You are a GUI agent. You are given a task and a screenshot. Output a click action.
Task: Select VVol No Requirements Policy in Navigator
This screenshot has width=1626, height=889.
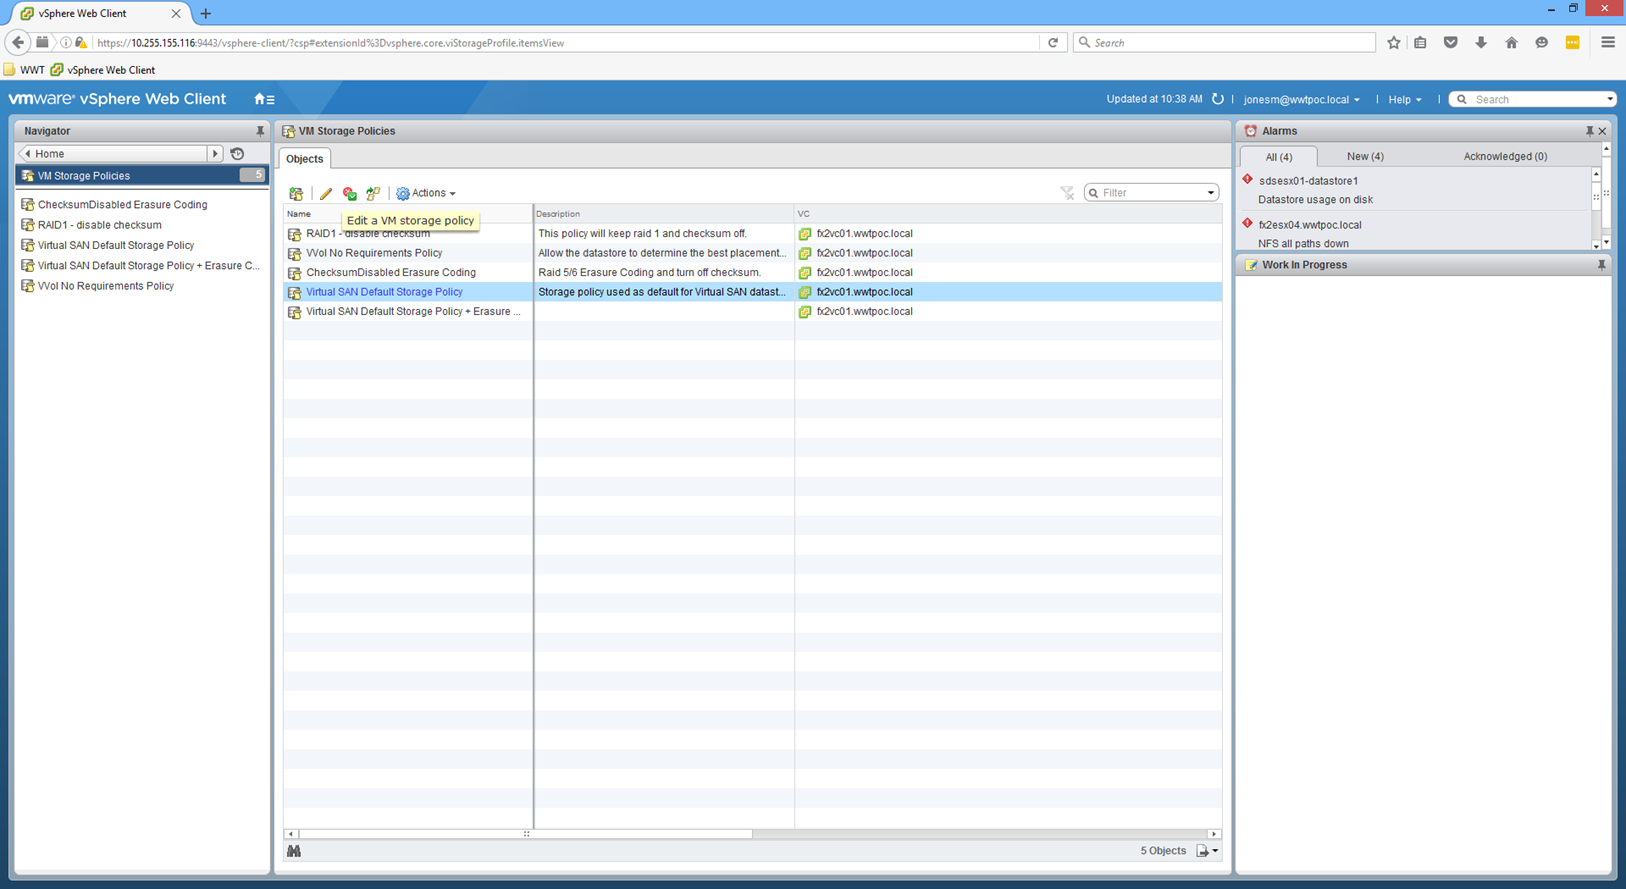coord(105,286)
